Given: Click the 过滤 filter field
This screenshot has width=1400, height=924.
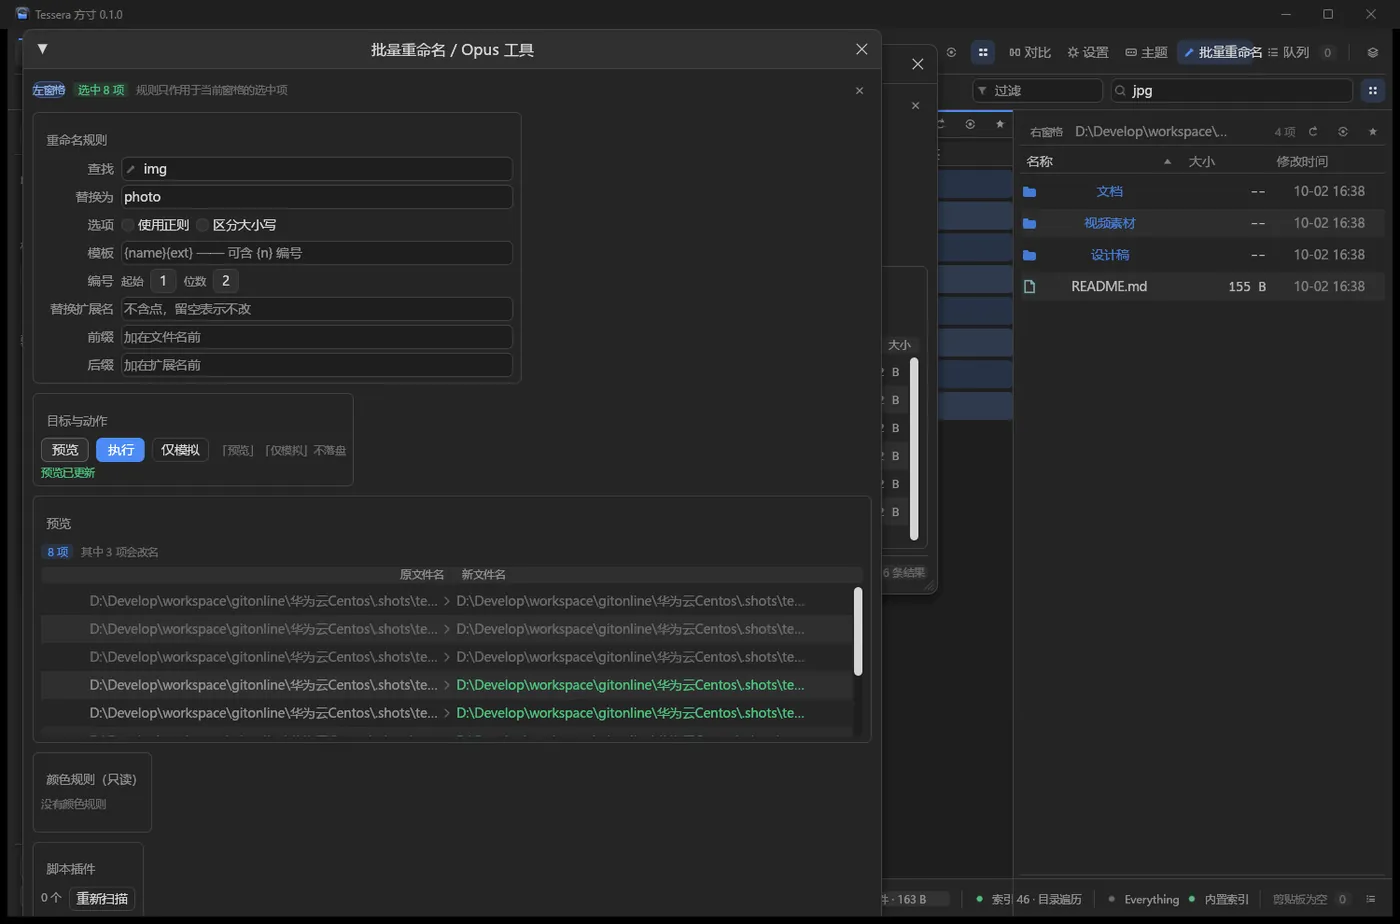Looking at the screenshot, I should click(x=1038, y=90).
